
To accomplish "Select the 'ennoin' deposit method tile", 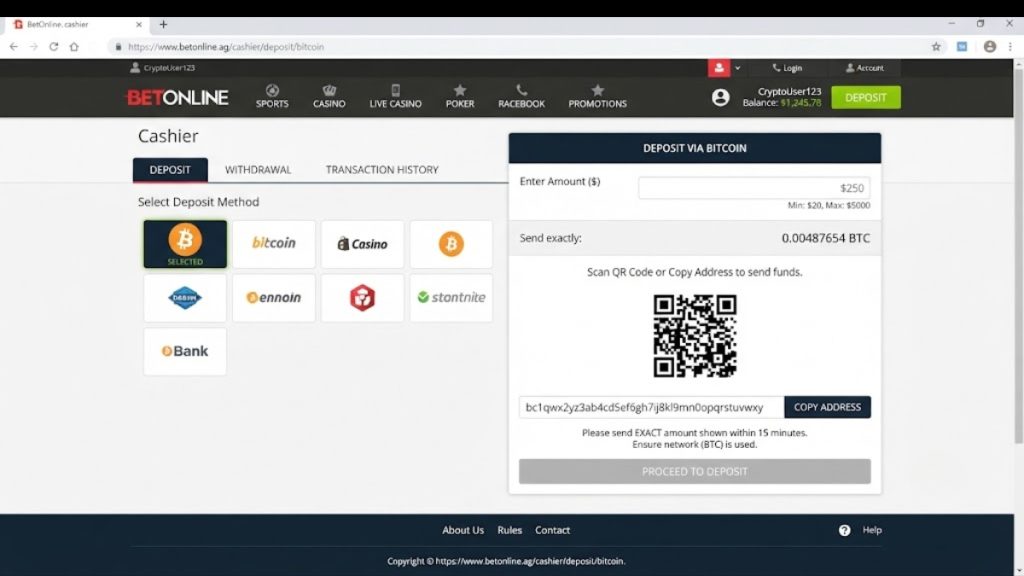I will [x=274, y=298].
